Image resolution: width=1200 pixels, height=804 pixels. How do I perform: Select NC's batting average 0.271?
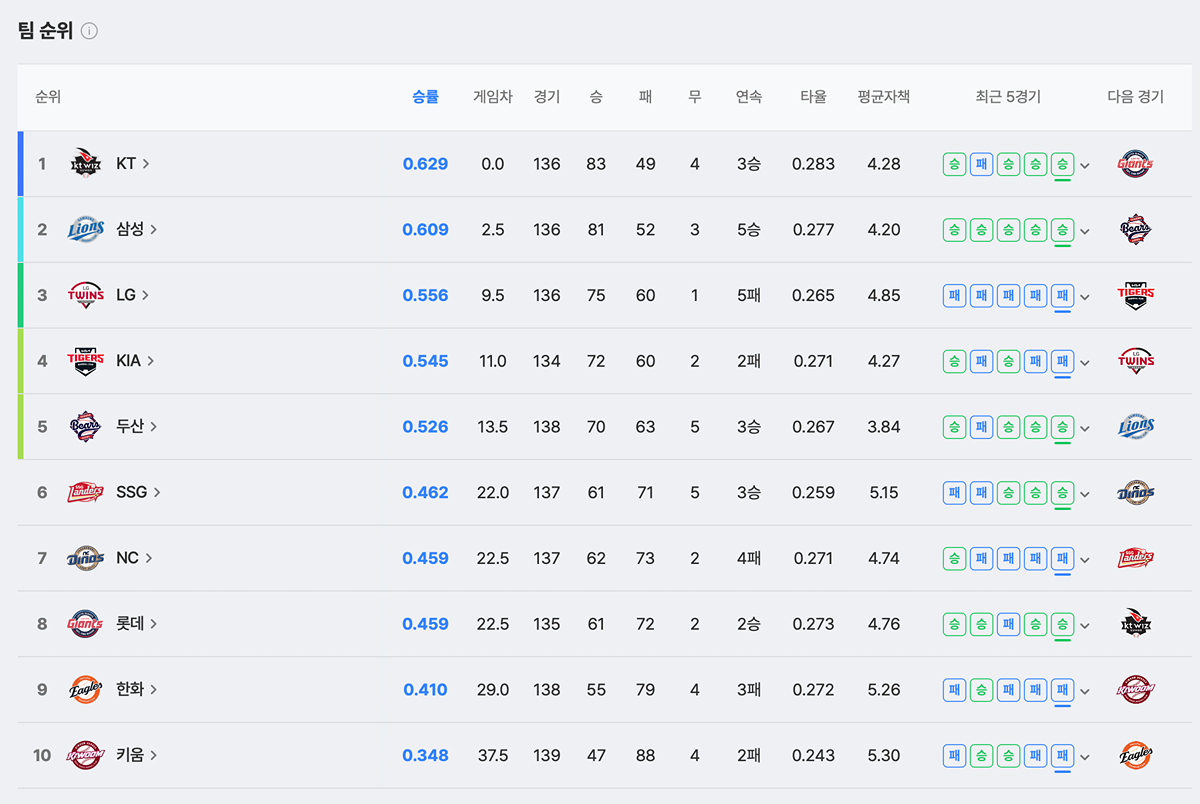tap(813, 558)
